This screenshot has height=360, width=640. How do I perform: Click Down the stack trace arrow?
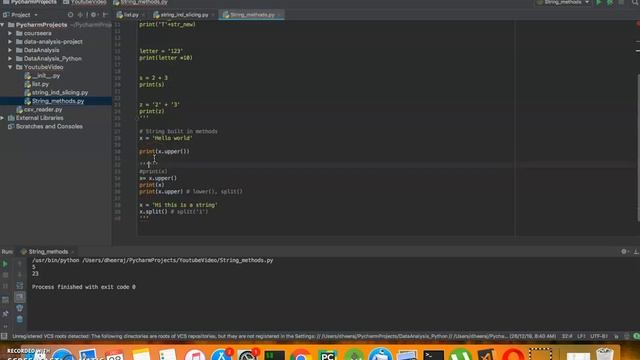(20, 275)
